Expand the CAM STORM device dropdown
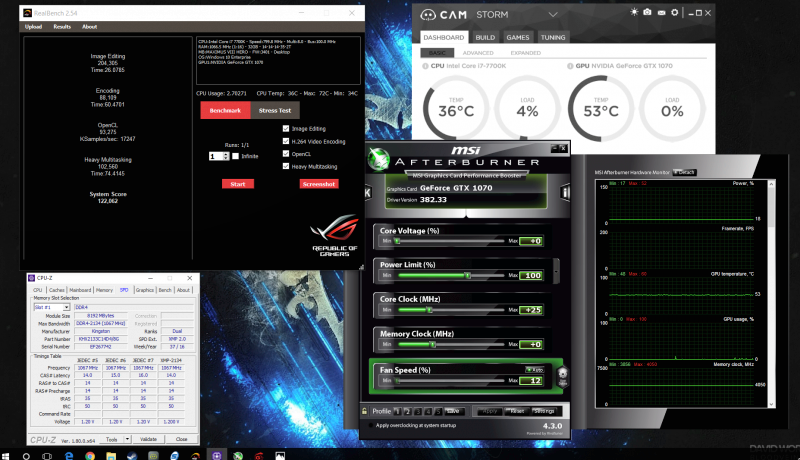 pyautogui.click(x=553, y=15)
